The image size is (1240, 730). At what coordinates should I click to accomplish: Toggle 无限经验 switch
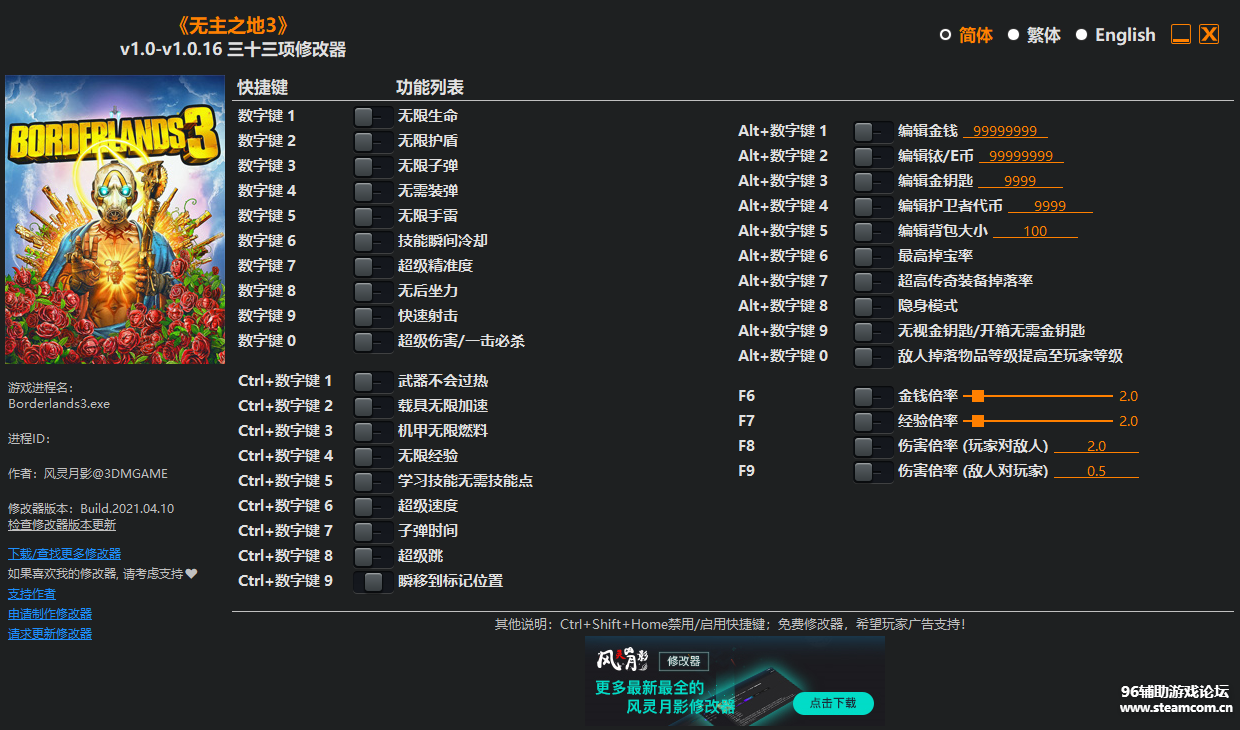pyautogui.click(x=372, y=456)
